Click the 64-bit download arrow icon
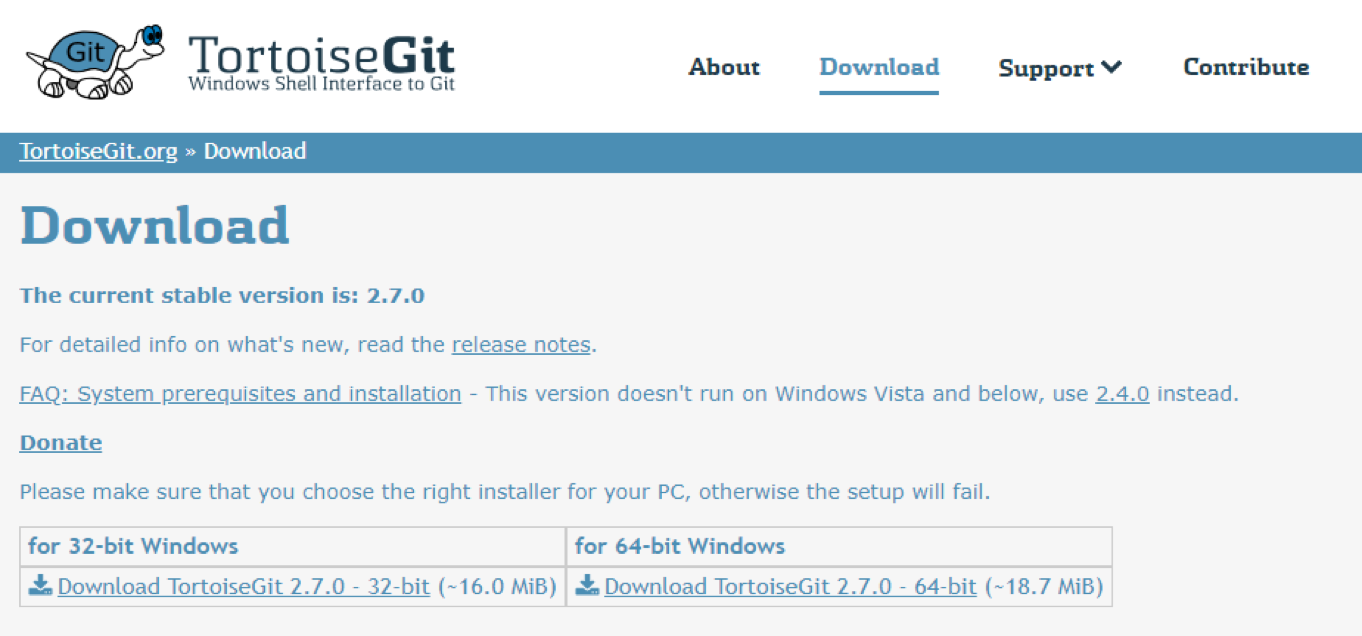 pyautogui.click(x=587, y=585)
